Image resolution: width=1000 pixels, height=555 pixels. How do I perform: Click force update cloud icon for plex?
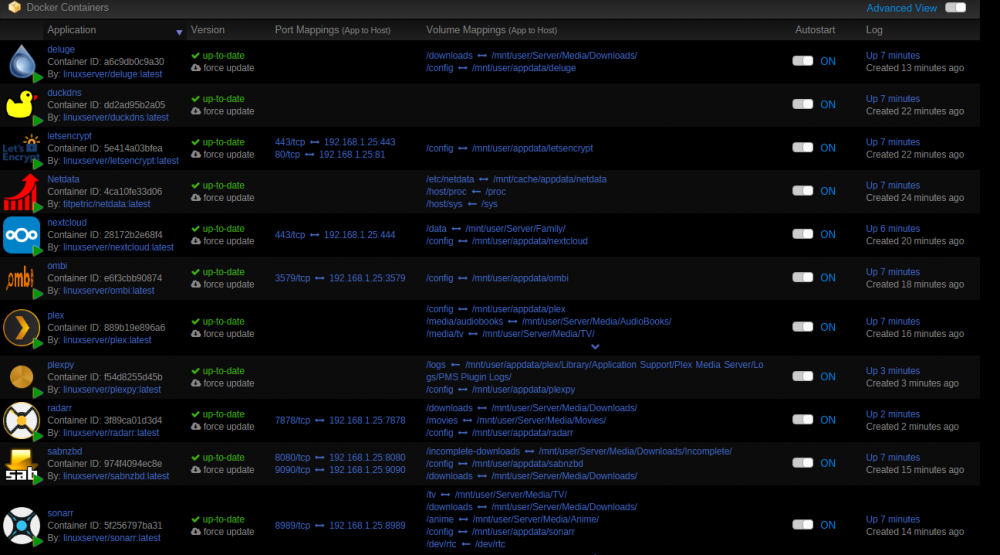point(196,334)
